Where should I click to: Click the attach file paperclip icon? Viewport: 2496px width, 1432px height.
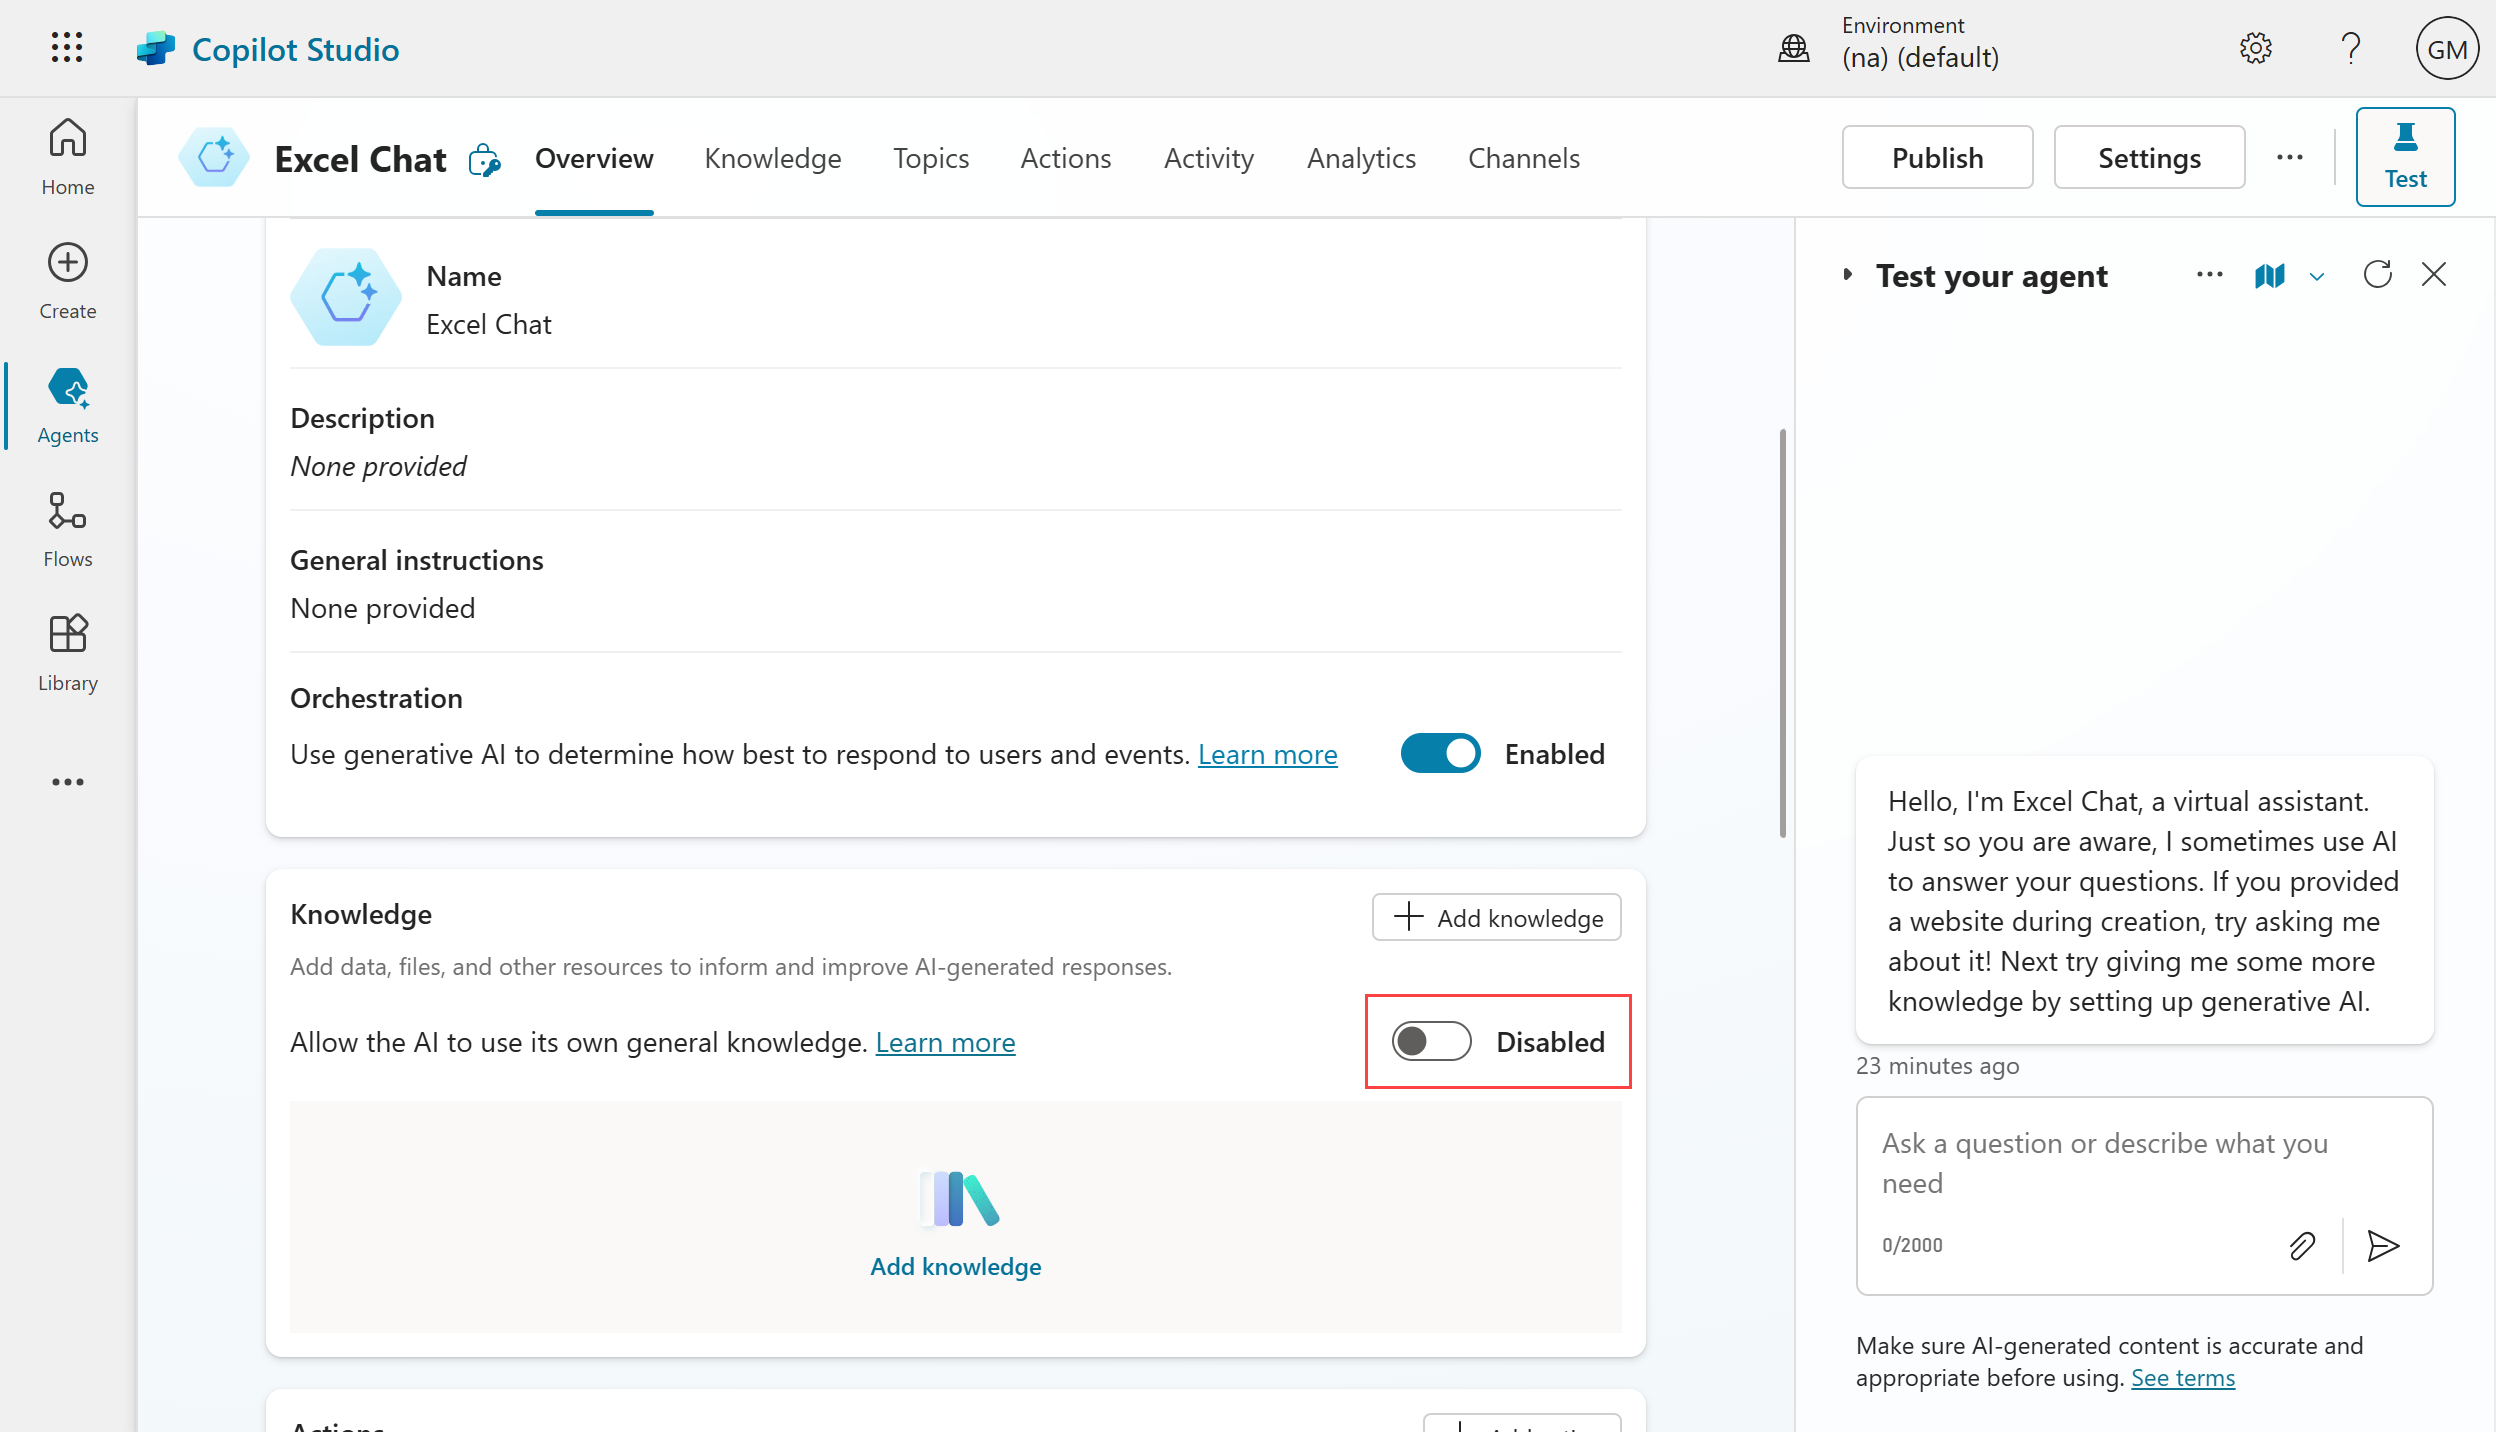2302,1245
